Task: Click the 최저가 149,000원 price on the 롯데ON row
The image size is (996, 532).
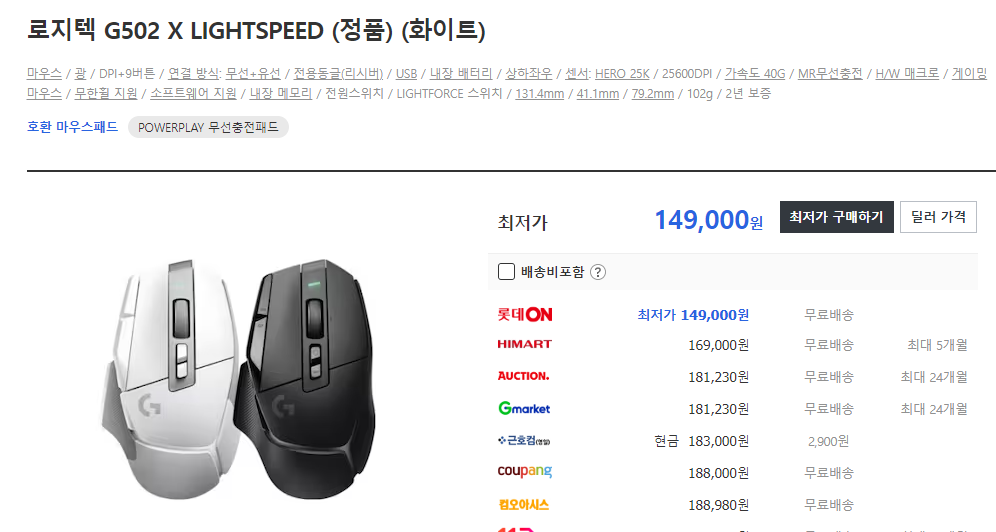Action: [x=693, y=315]
